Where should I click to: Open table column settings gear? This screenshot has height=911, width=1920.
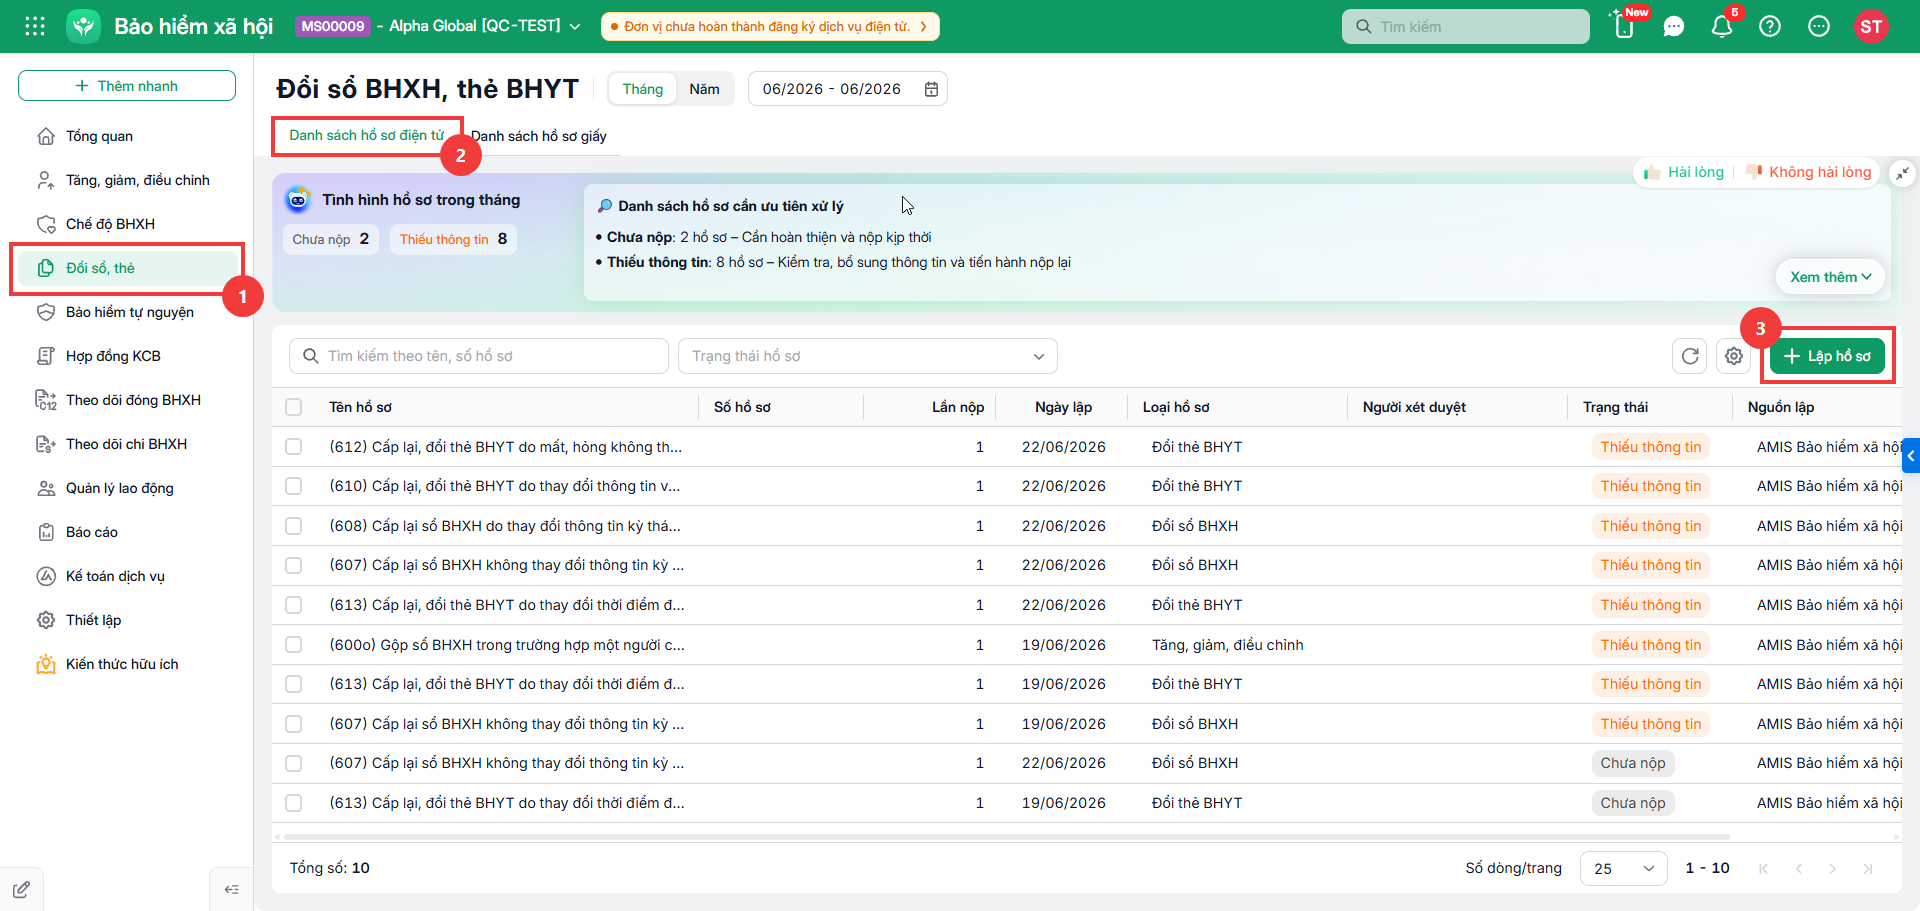click(x=1734, y=356)
